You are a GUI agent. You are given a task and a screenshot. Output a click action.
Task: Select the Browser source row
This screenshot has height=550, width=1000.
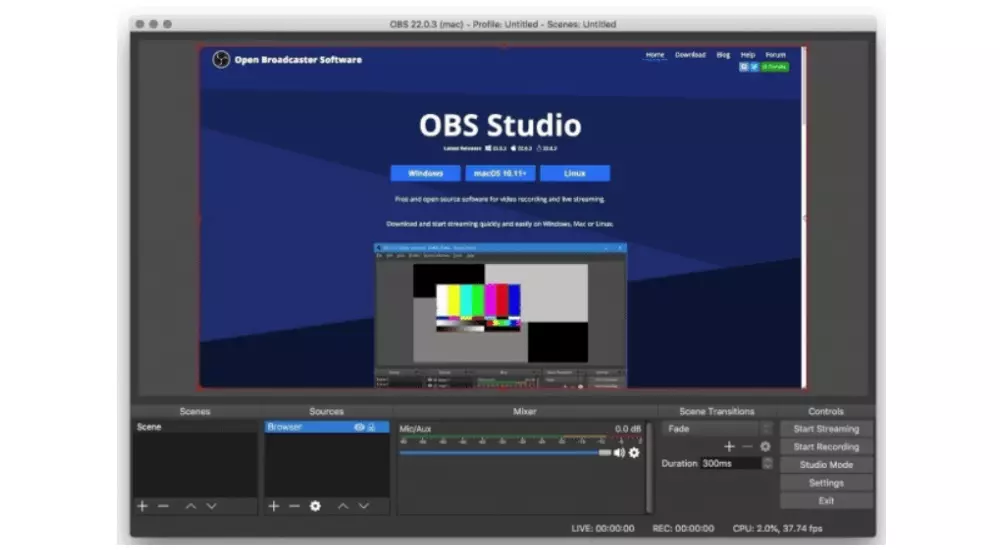tap(327, 427)
